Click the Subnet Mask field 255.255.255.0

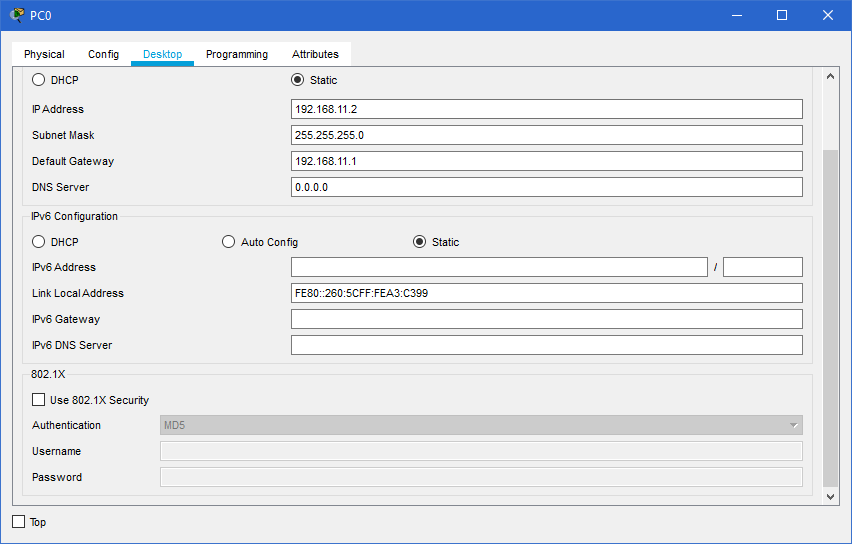pyautogui.click(x=547, y=135)
